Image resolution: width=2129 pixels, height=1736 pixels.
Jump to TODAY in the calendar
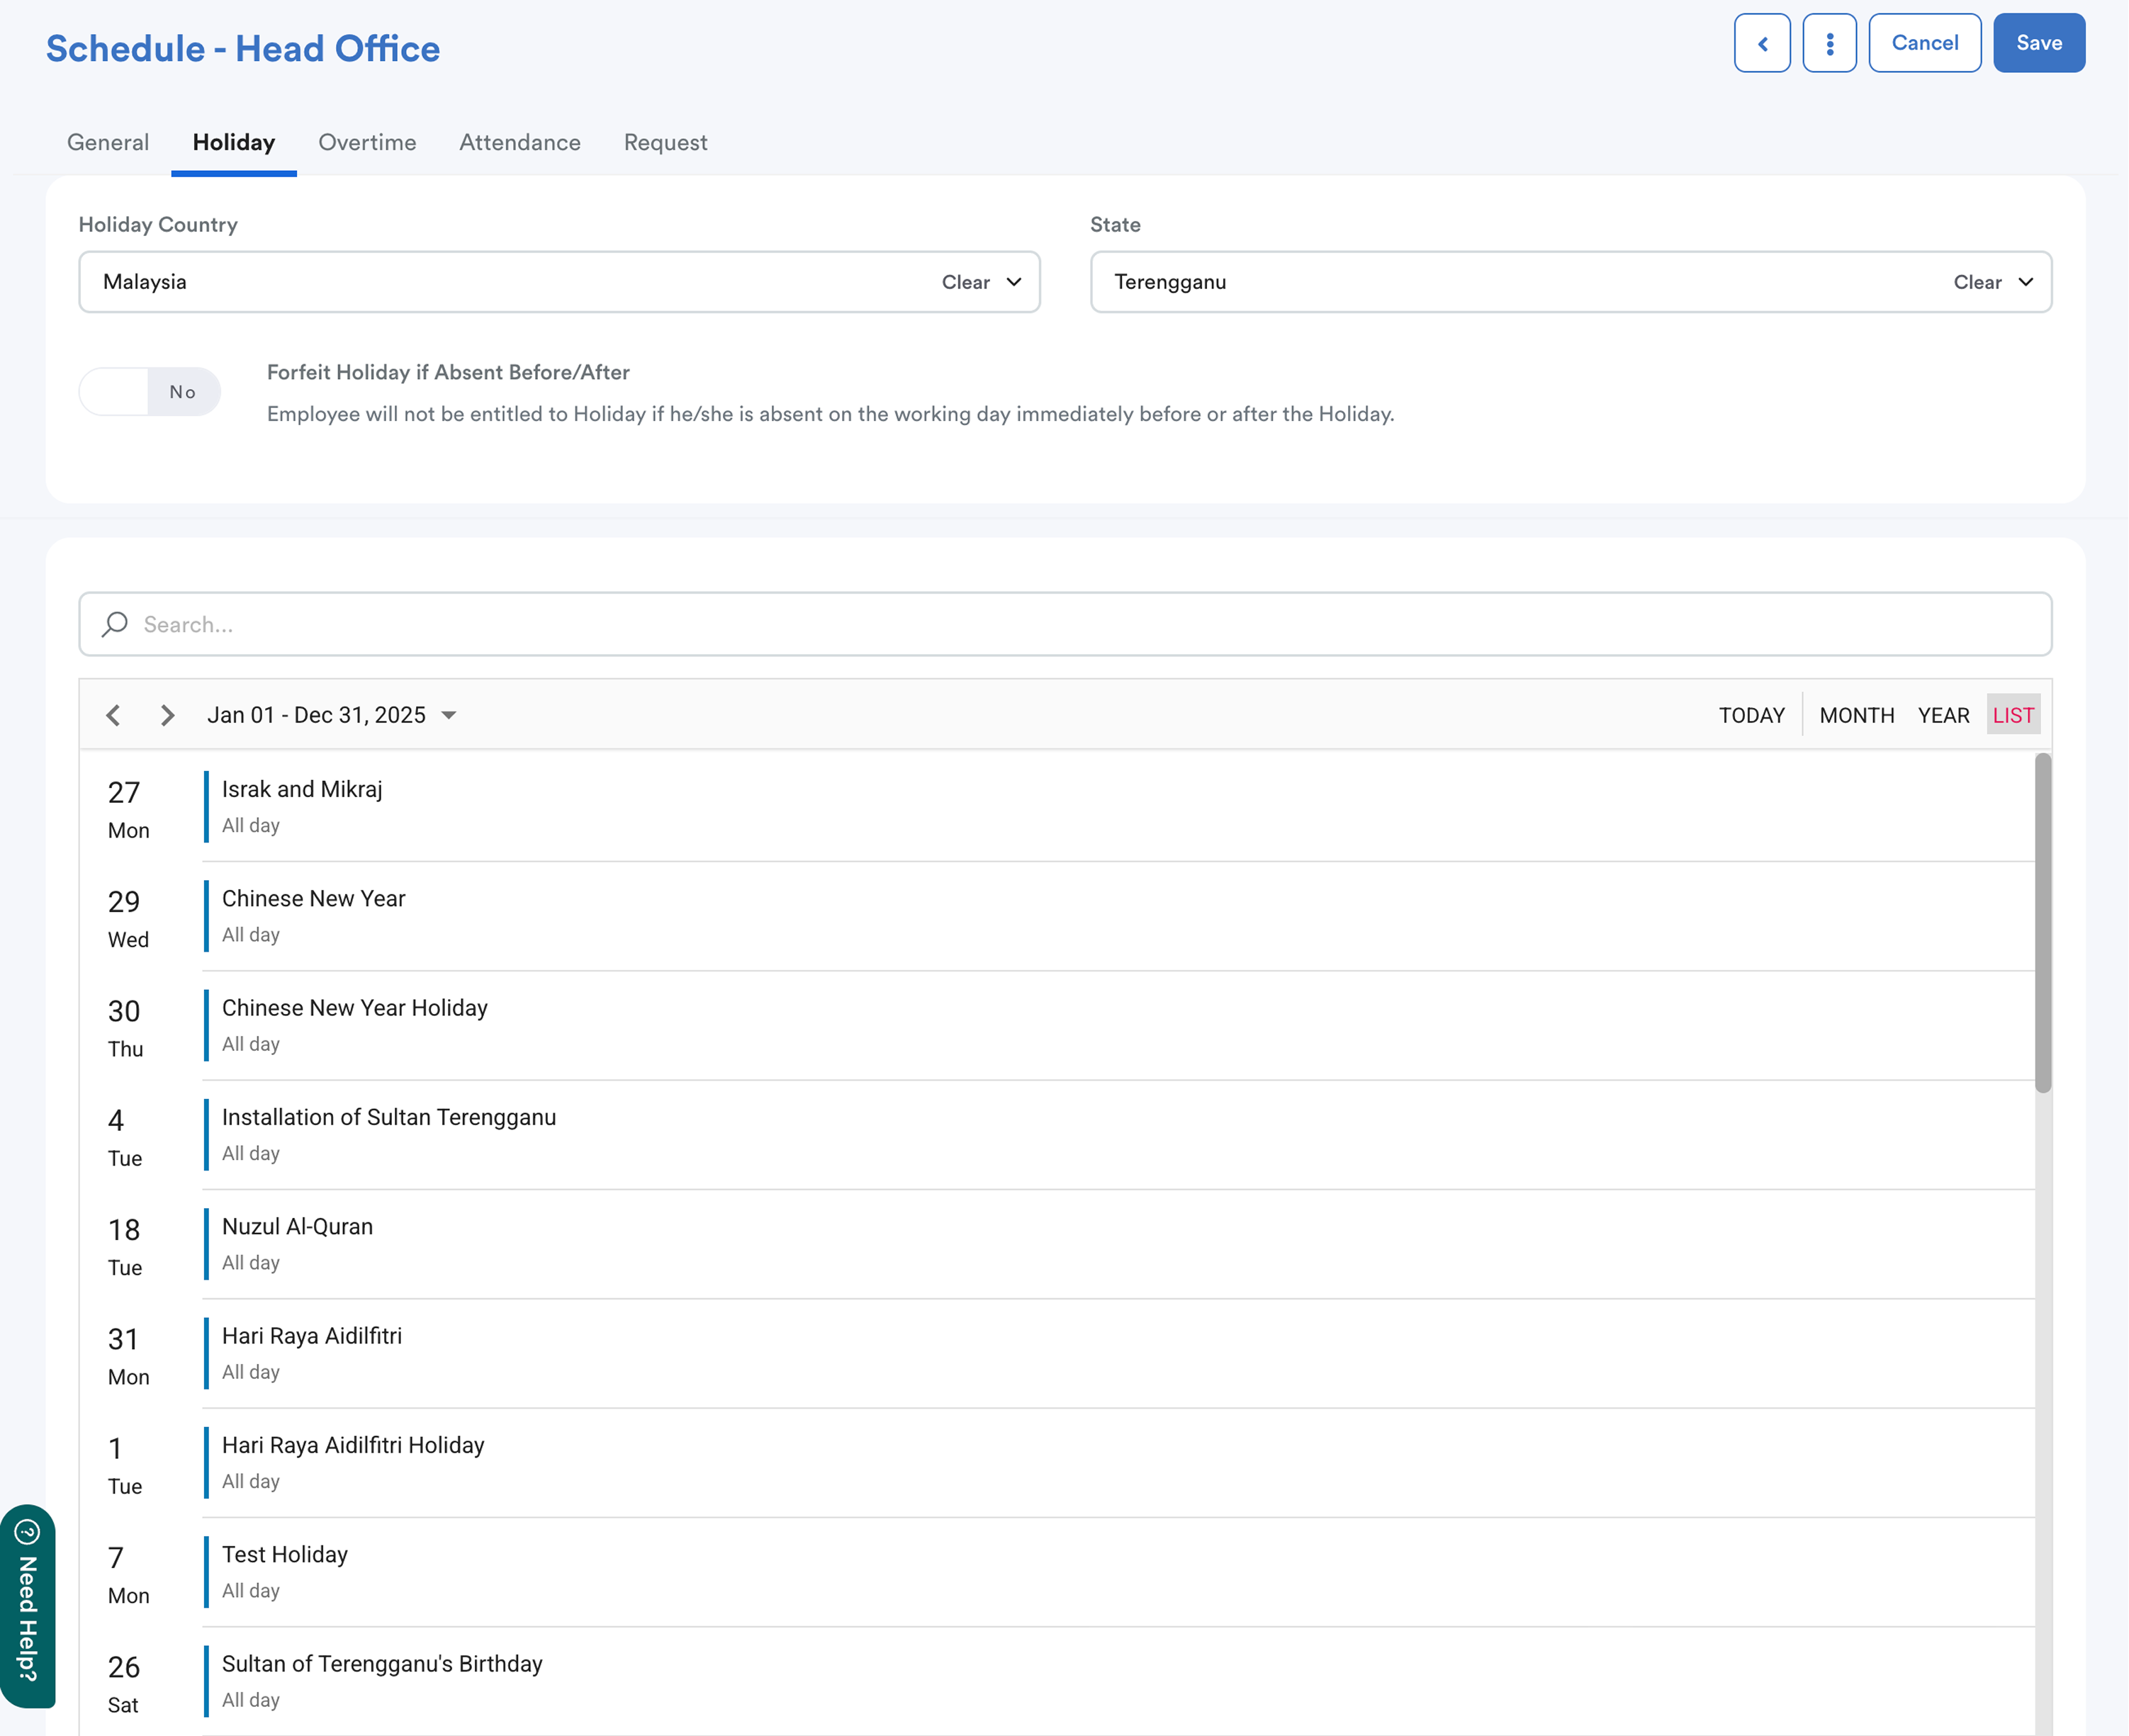(1751, 715)
